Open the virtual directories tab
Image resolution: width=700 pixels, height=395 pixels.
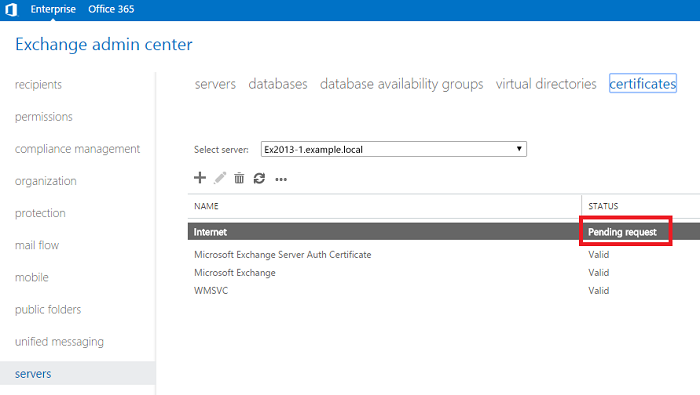pos(546,84)
